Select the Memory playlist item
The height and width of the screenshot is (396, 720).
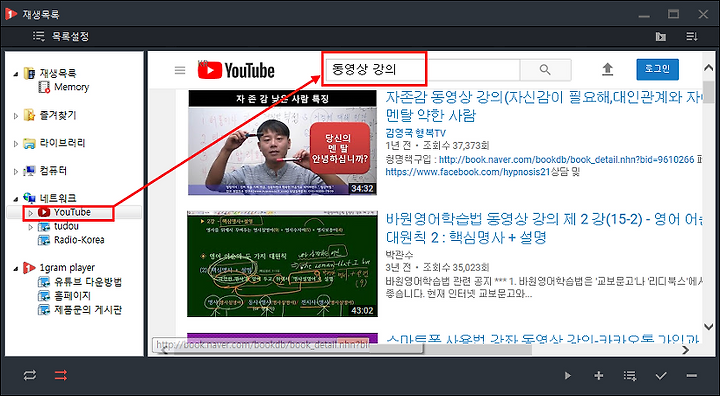[71, 87]
